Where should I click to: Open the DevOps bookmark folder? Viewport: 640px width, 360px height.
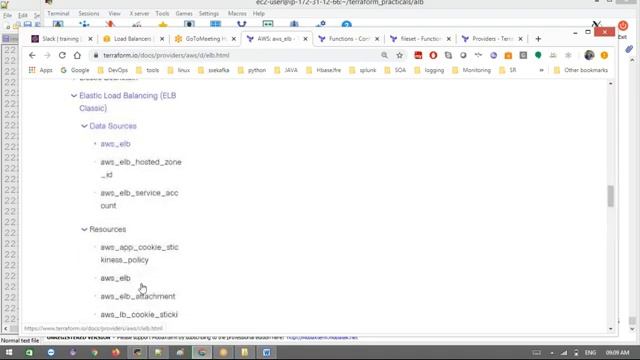[x=113, y=70]
